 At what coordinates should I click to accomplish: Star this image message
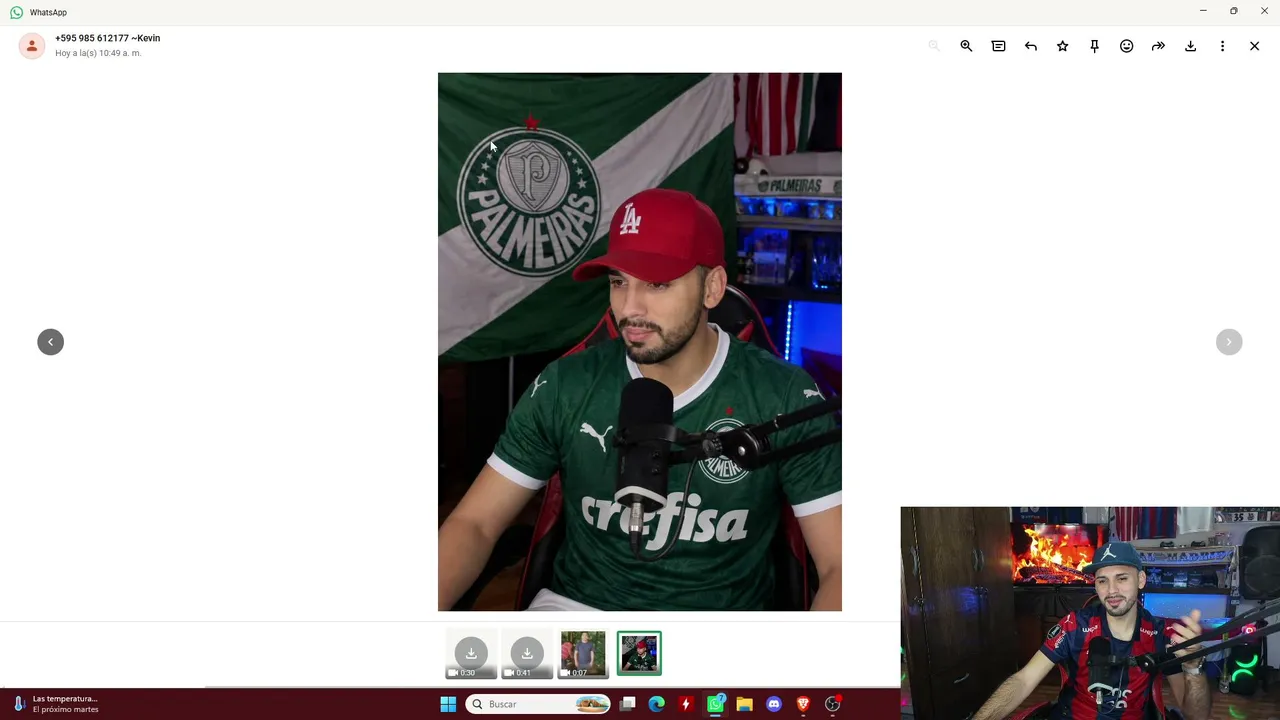(x=1062, y=46)
